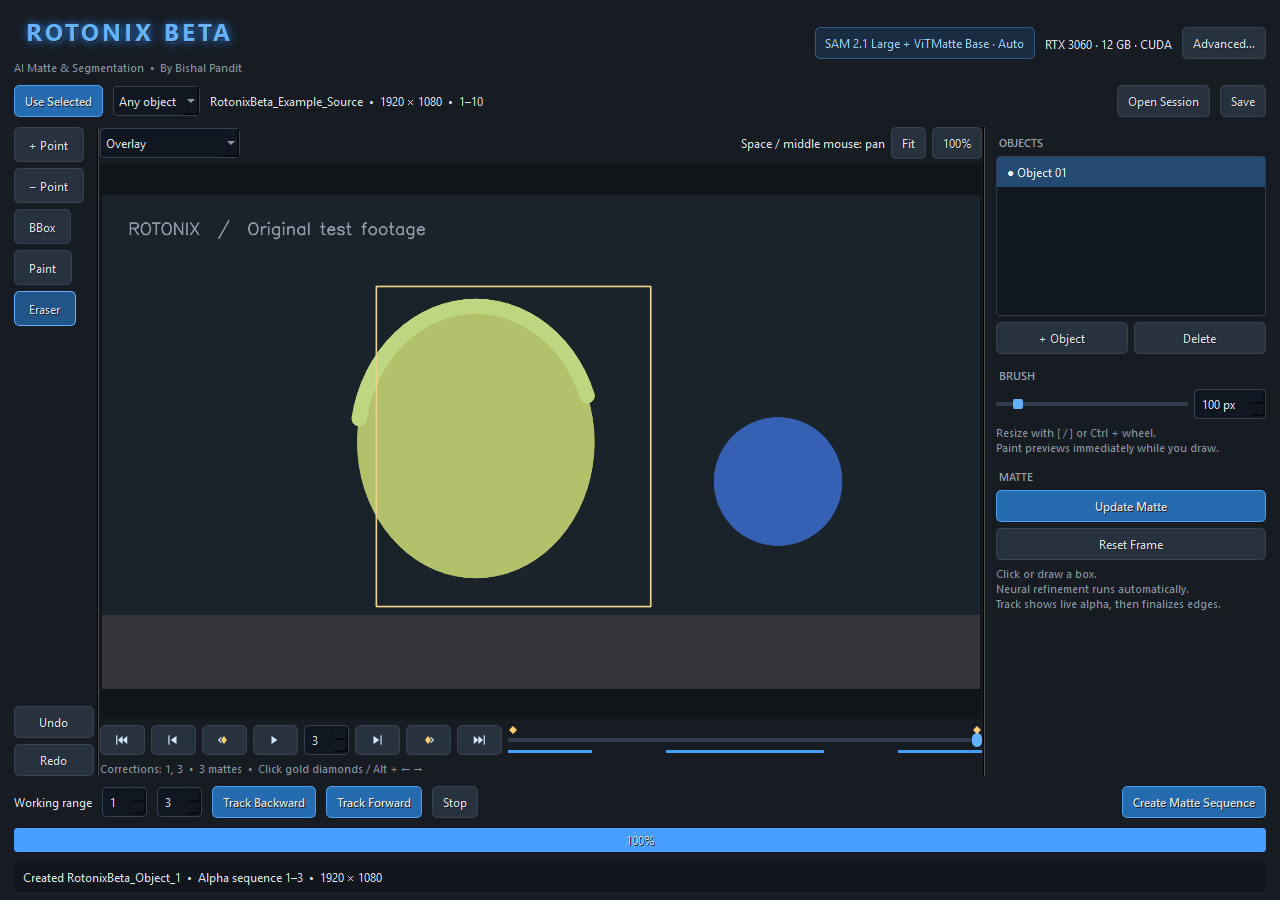
Task: Save the session
Action: [x=1243, y=102]
